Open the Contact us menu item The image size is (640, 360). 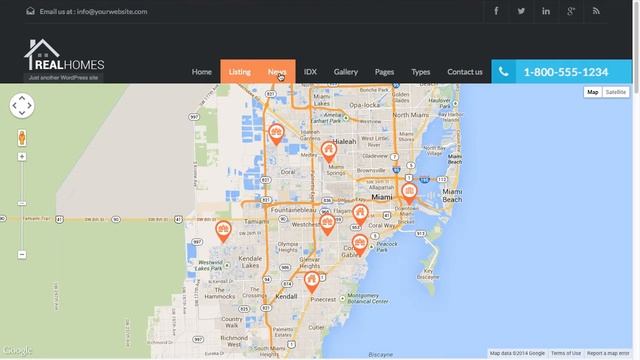465,72
